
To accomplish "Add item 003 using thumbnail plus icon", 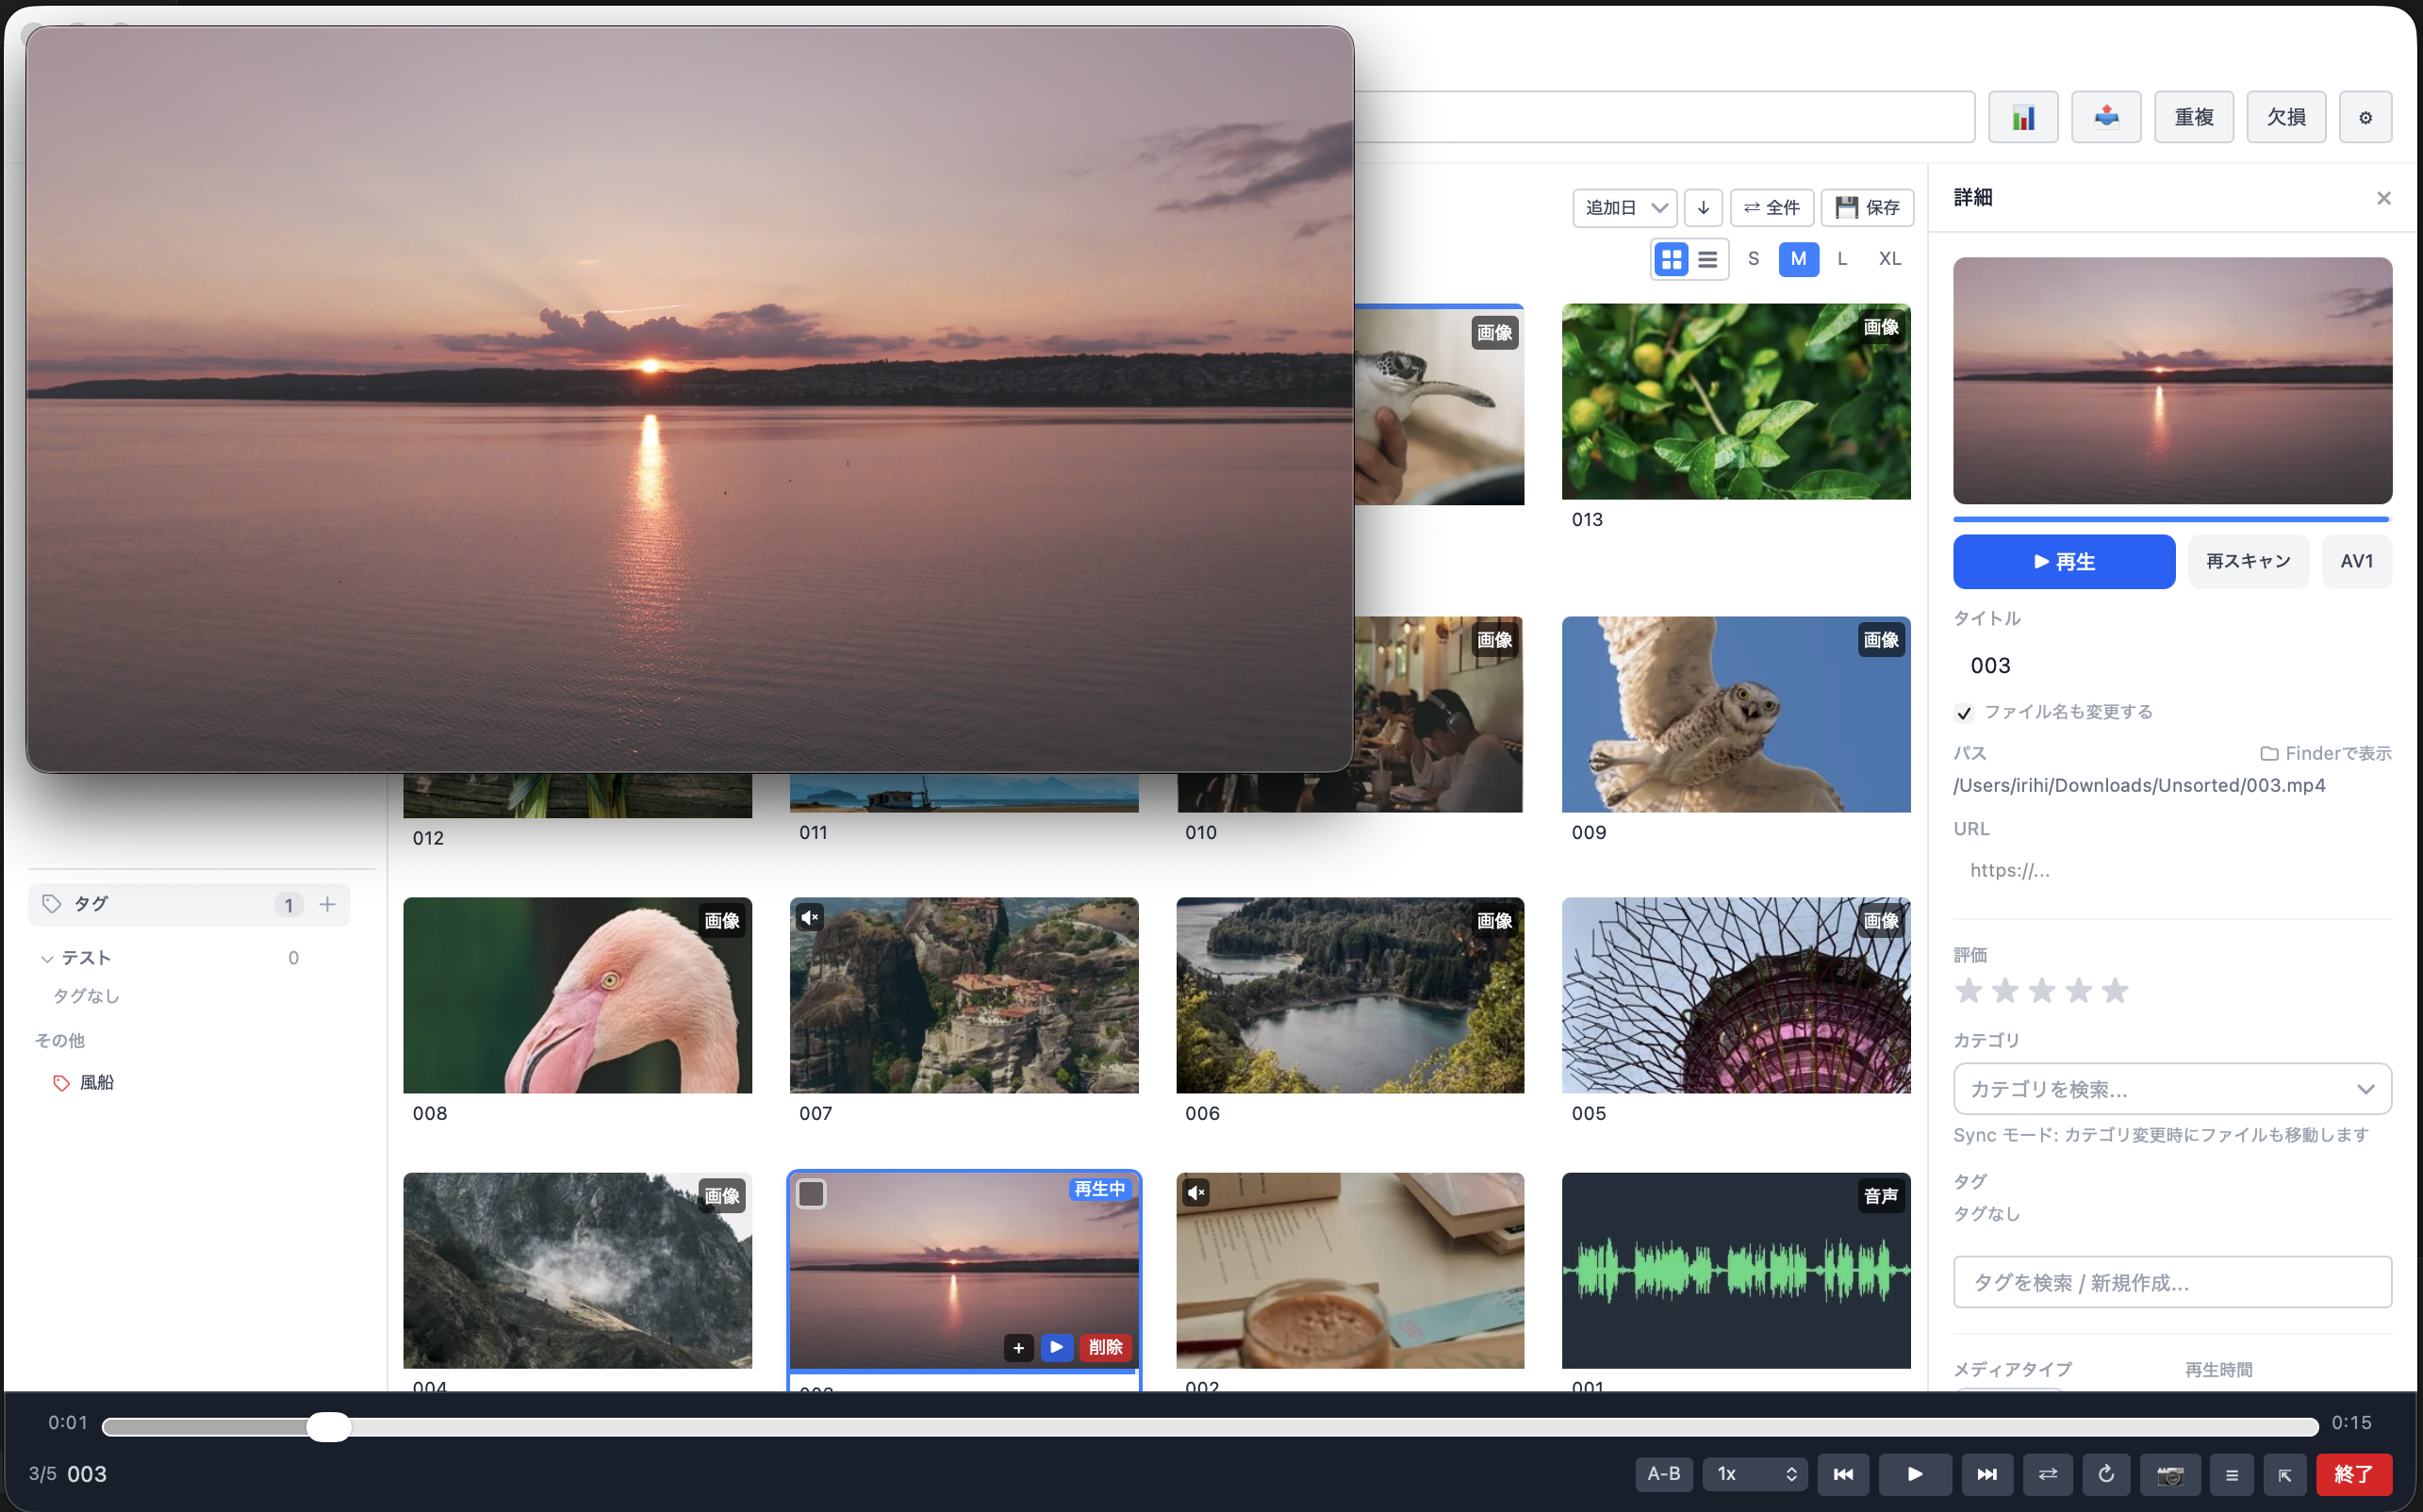I will coord(1018,1347).
